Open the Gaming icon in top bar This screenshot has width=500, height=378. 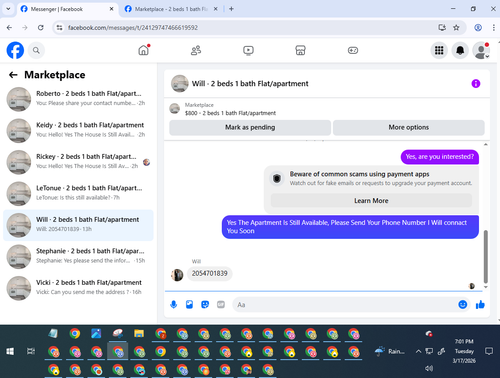(x=353, y=50)
